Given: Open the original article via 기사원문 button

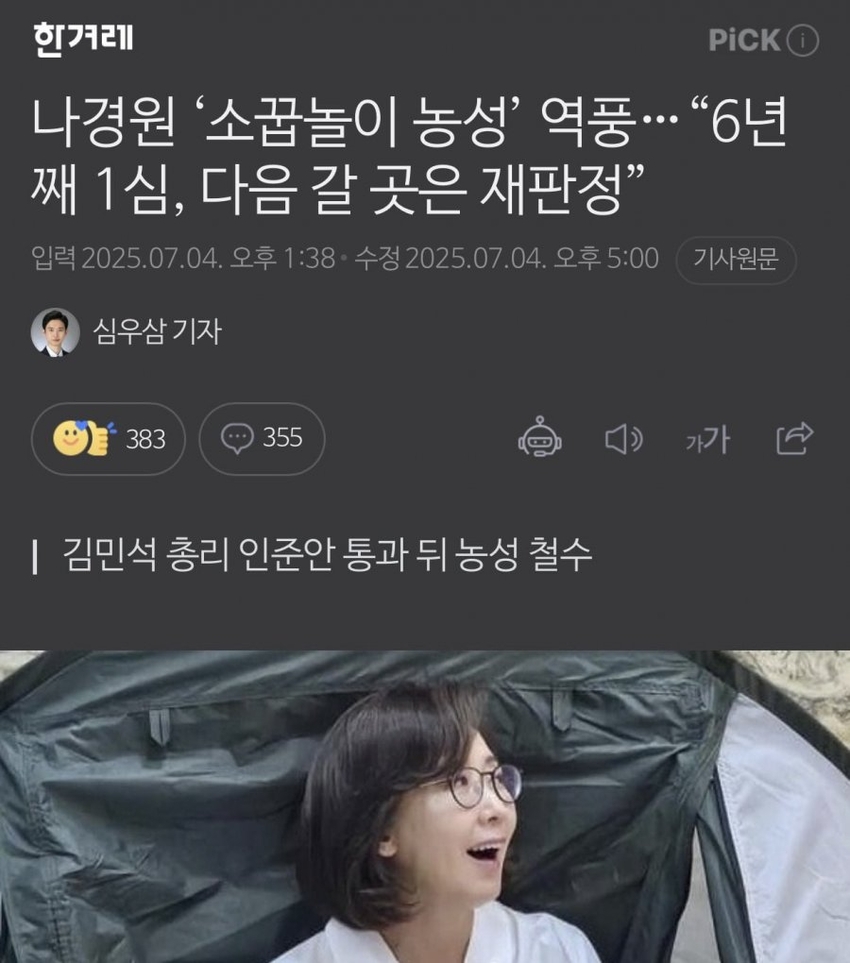Looking at the screenshot, I should pyautogui.click(x=736, y=260).
